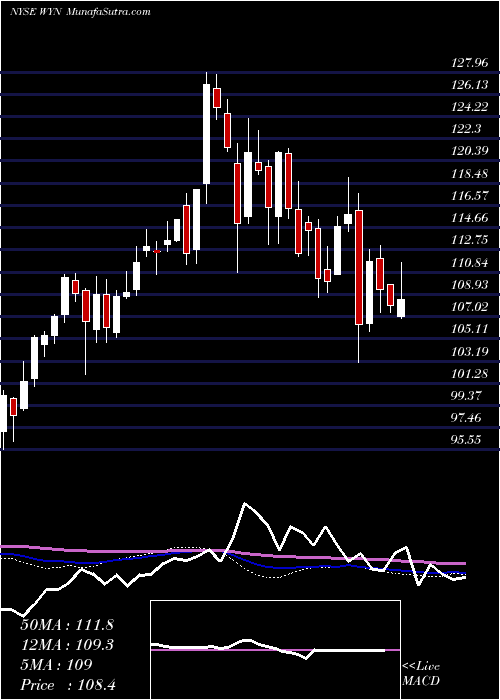Click the 114.66 price label

(x=470, y=218)
